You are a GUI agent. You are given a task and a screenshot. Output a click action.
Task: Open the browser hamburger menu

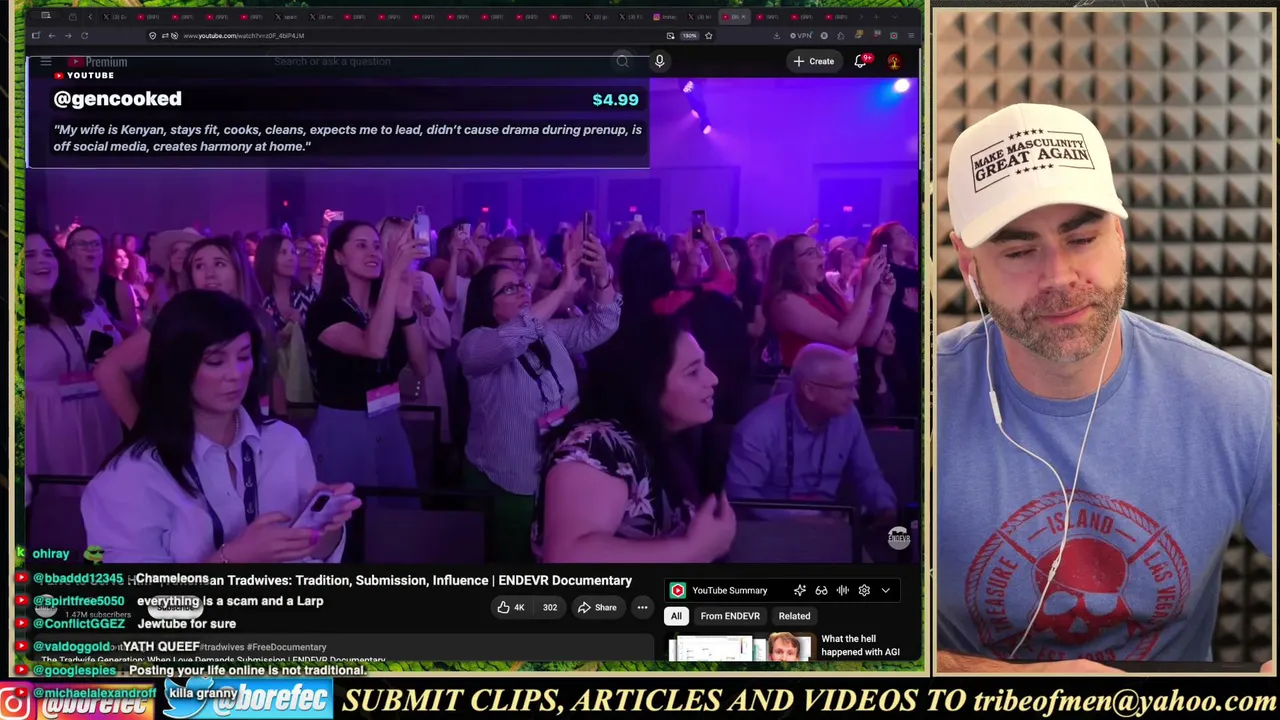pyautogui.click(x=910, y=36)
